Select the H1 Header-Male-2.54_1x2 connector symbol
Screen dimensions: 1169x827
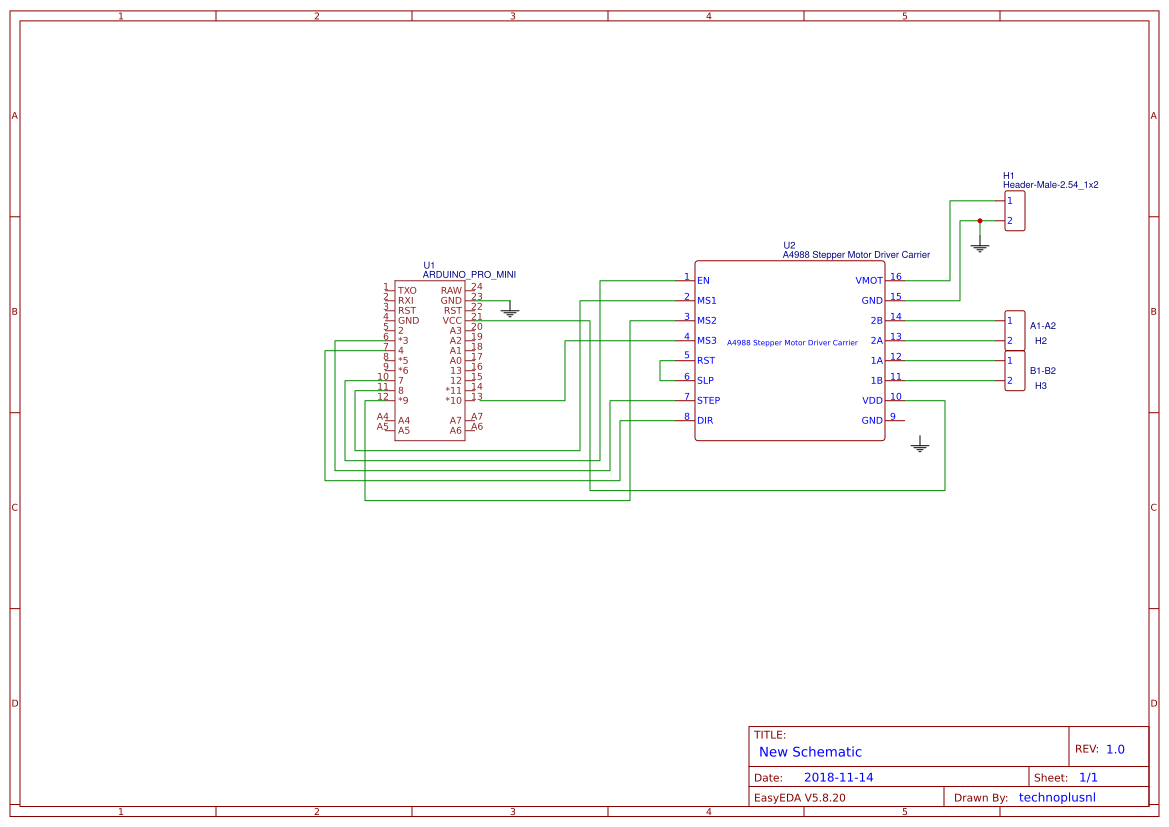(1015, 210)
